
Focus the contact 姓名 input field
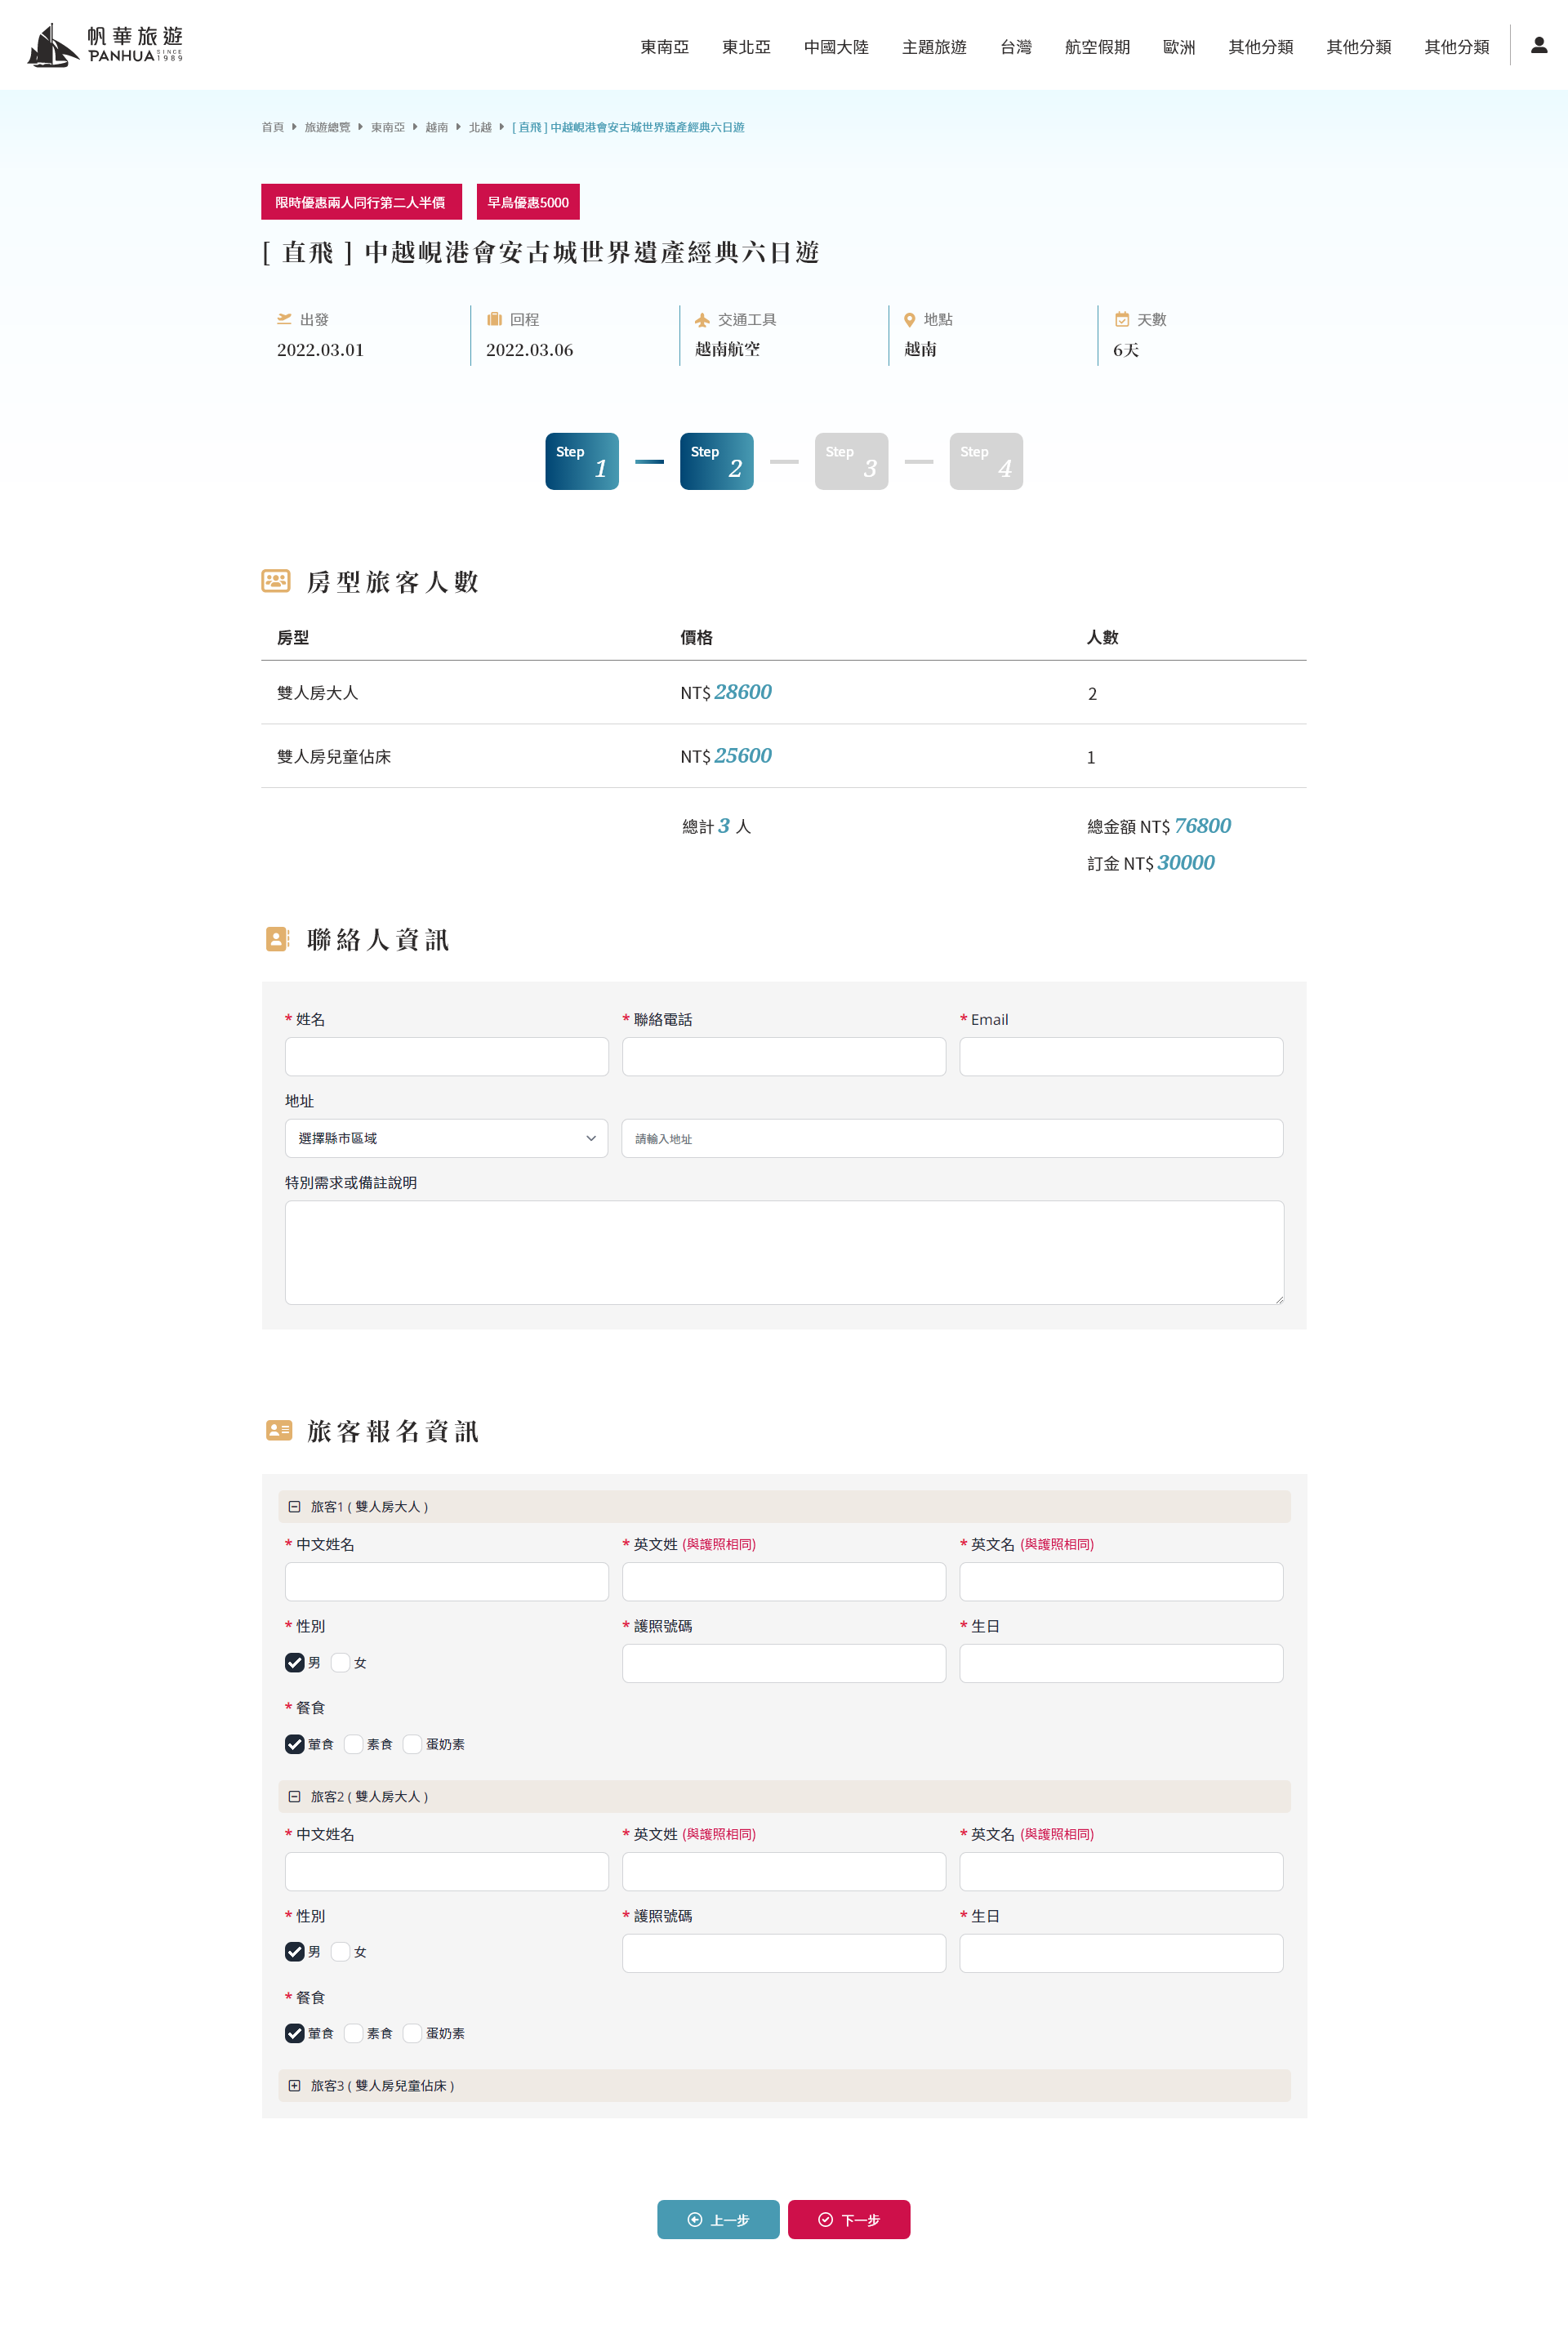click(x=446, y=1056)
